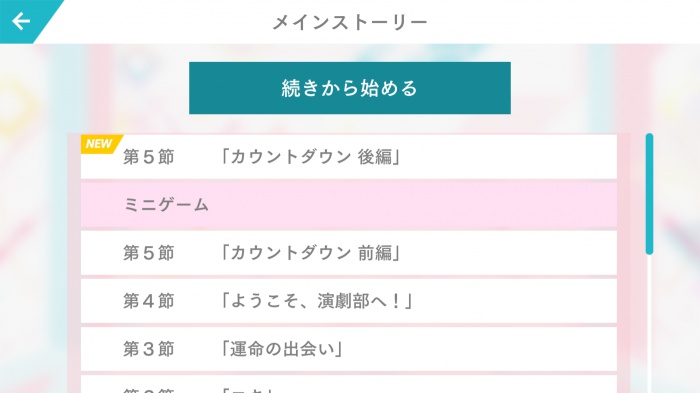Select the pink ミニゲーム row
This screenshot has width=700, height=393.
(x=349, y=205)
